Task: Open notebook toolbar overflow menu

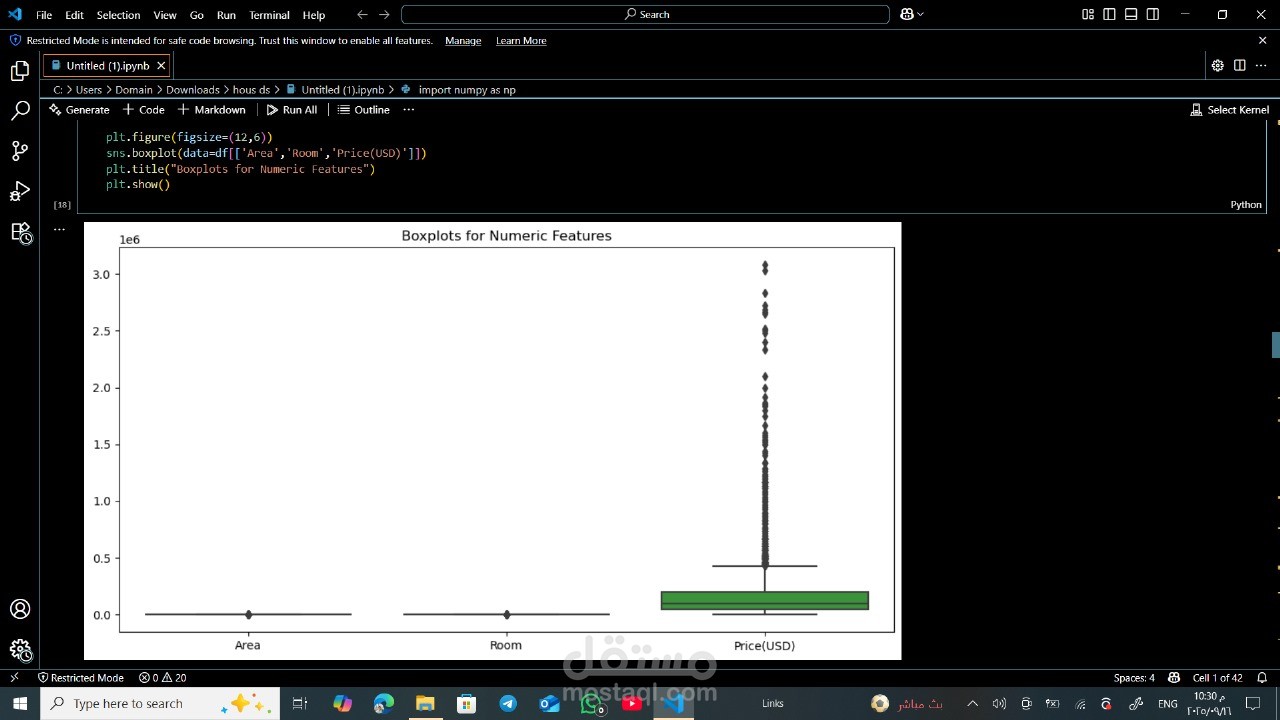Action: [408, 110]
